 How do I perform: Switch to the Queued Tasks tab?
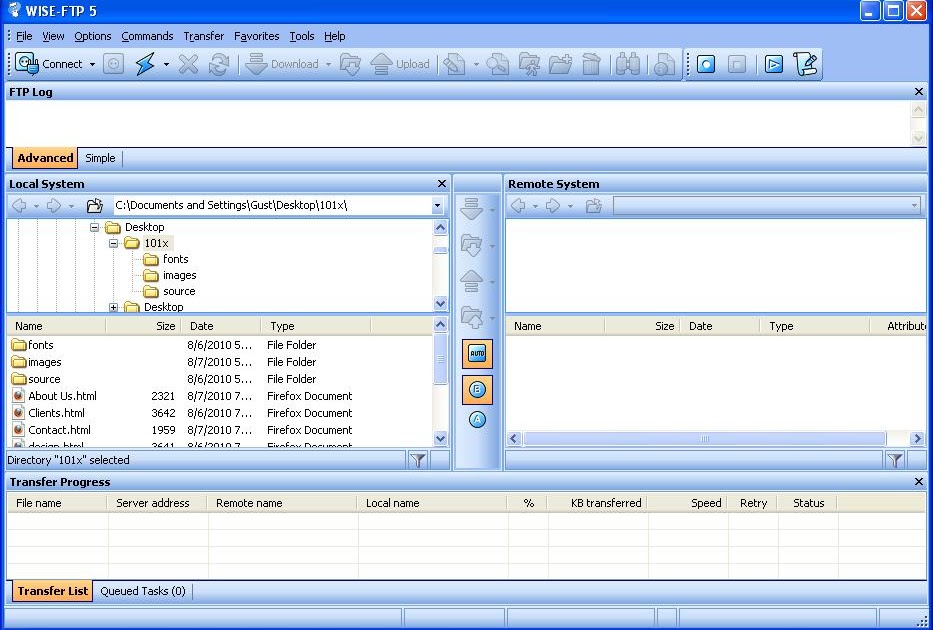[142, 591]
